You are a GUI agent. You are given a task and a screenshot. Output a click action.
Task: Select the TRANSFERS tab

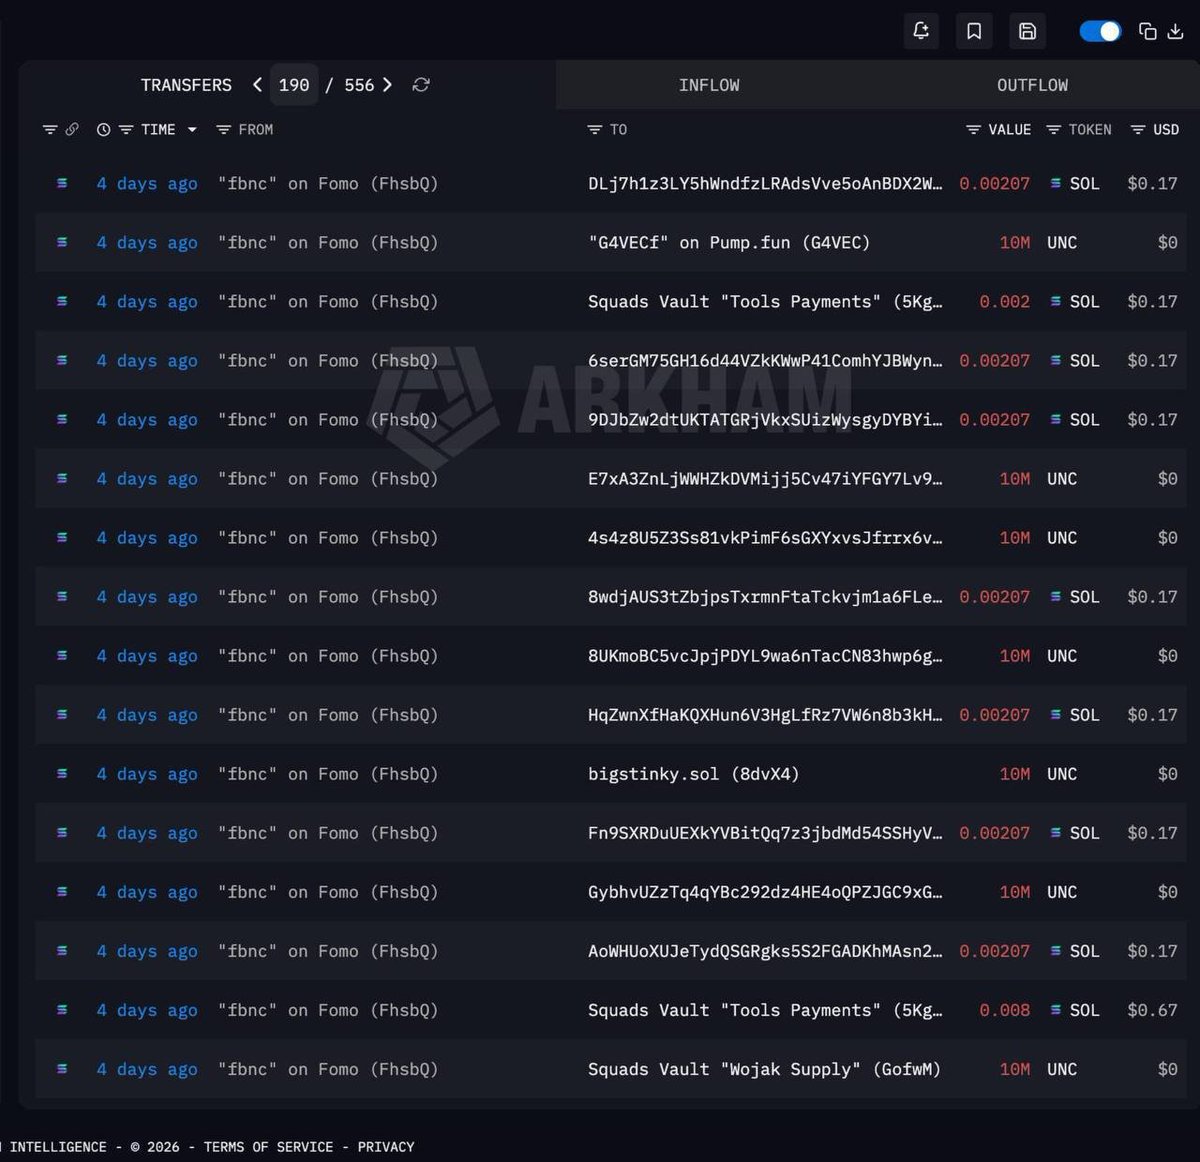click(x=186, y=85)
